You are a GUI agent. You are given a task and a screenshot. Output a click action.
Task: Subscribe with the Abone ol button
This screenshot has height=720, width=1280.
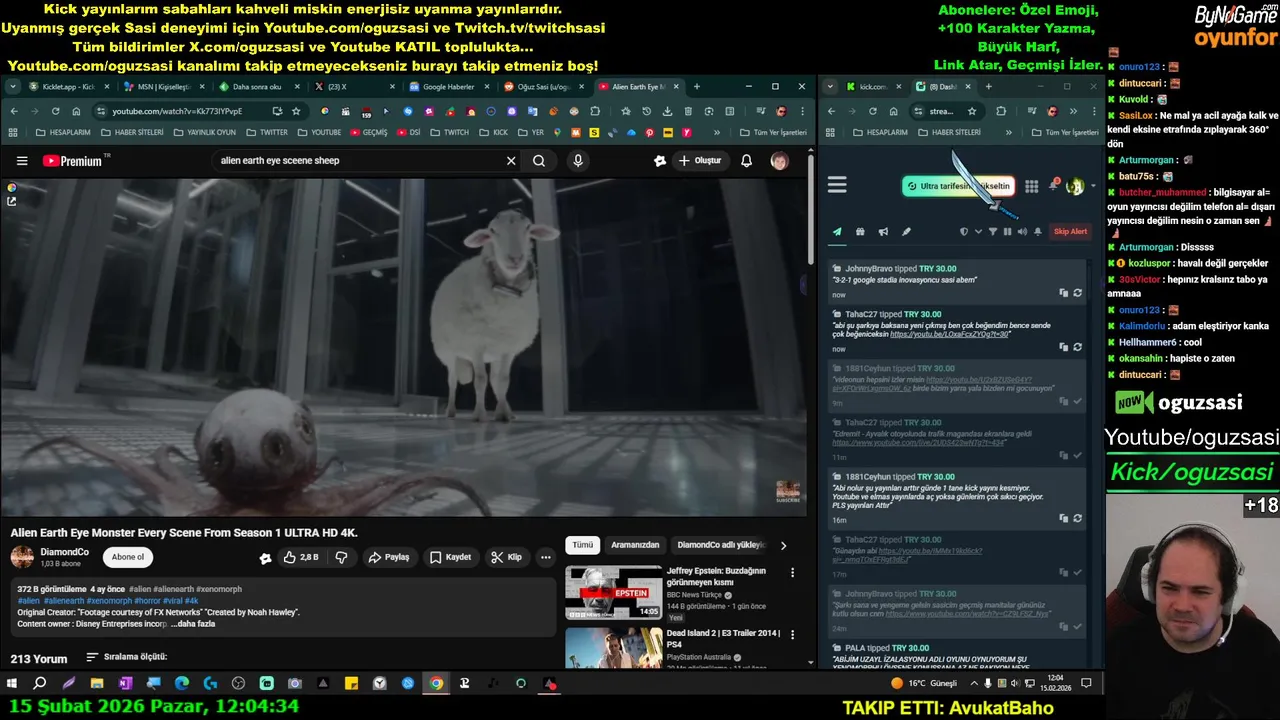[x=128, y=557]
